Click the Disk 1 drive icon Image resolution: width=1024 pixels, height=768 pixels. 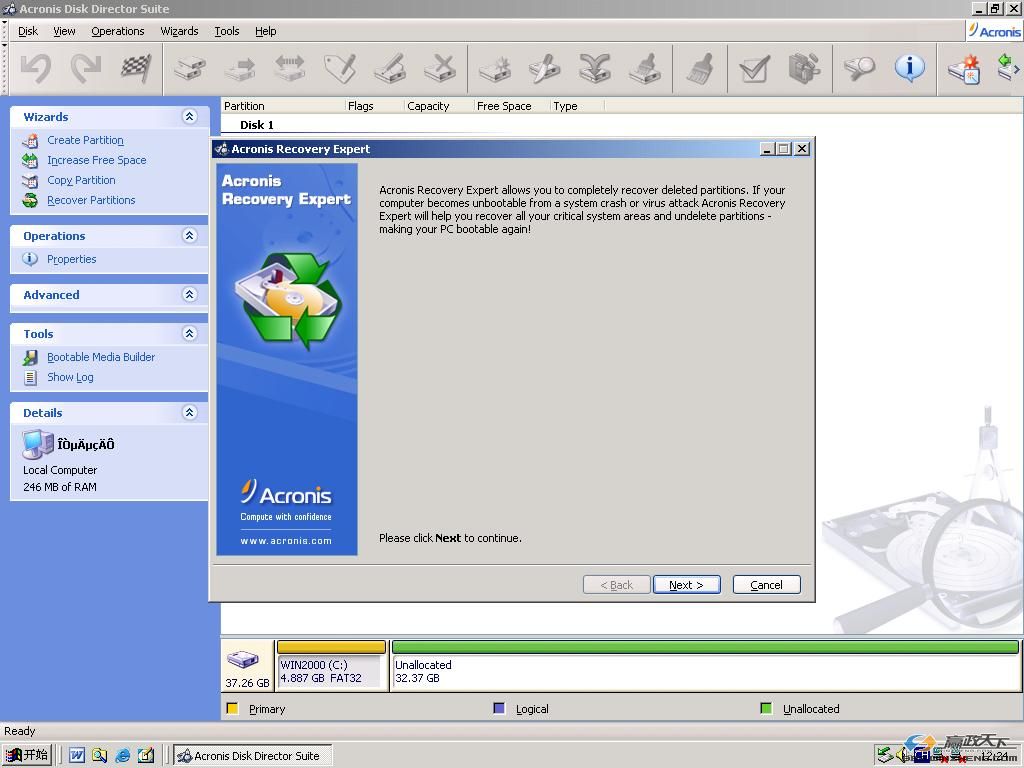tap(243, 658)
